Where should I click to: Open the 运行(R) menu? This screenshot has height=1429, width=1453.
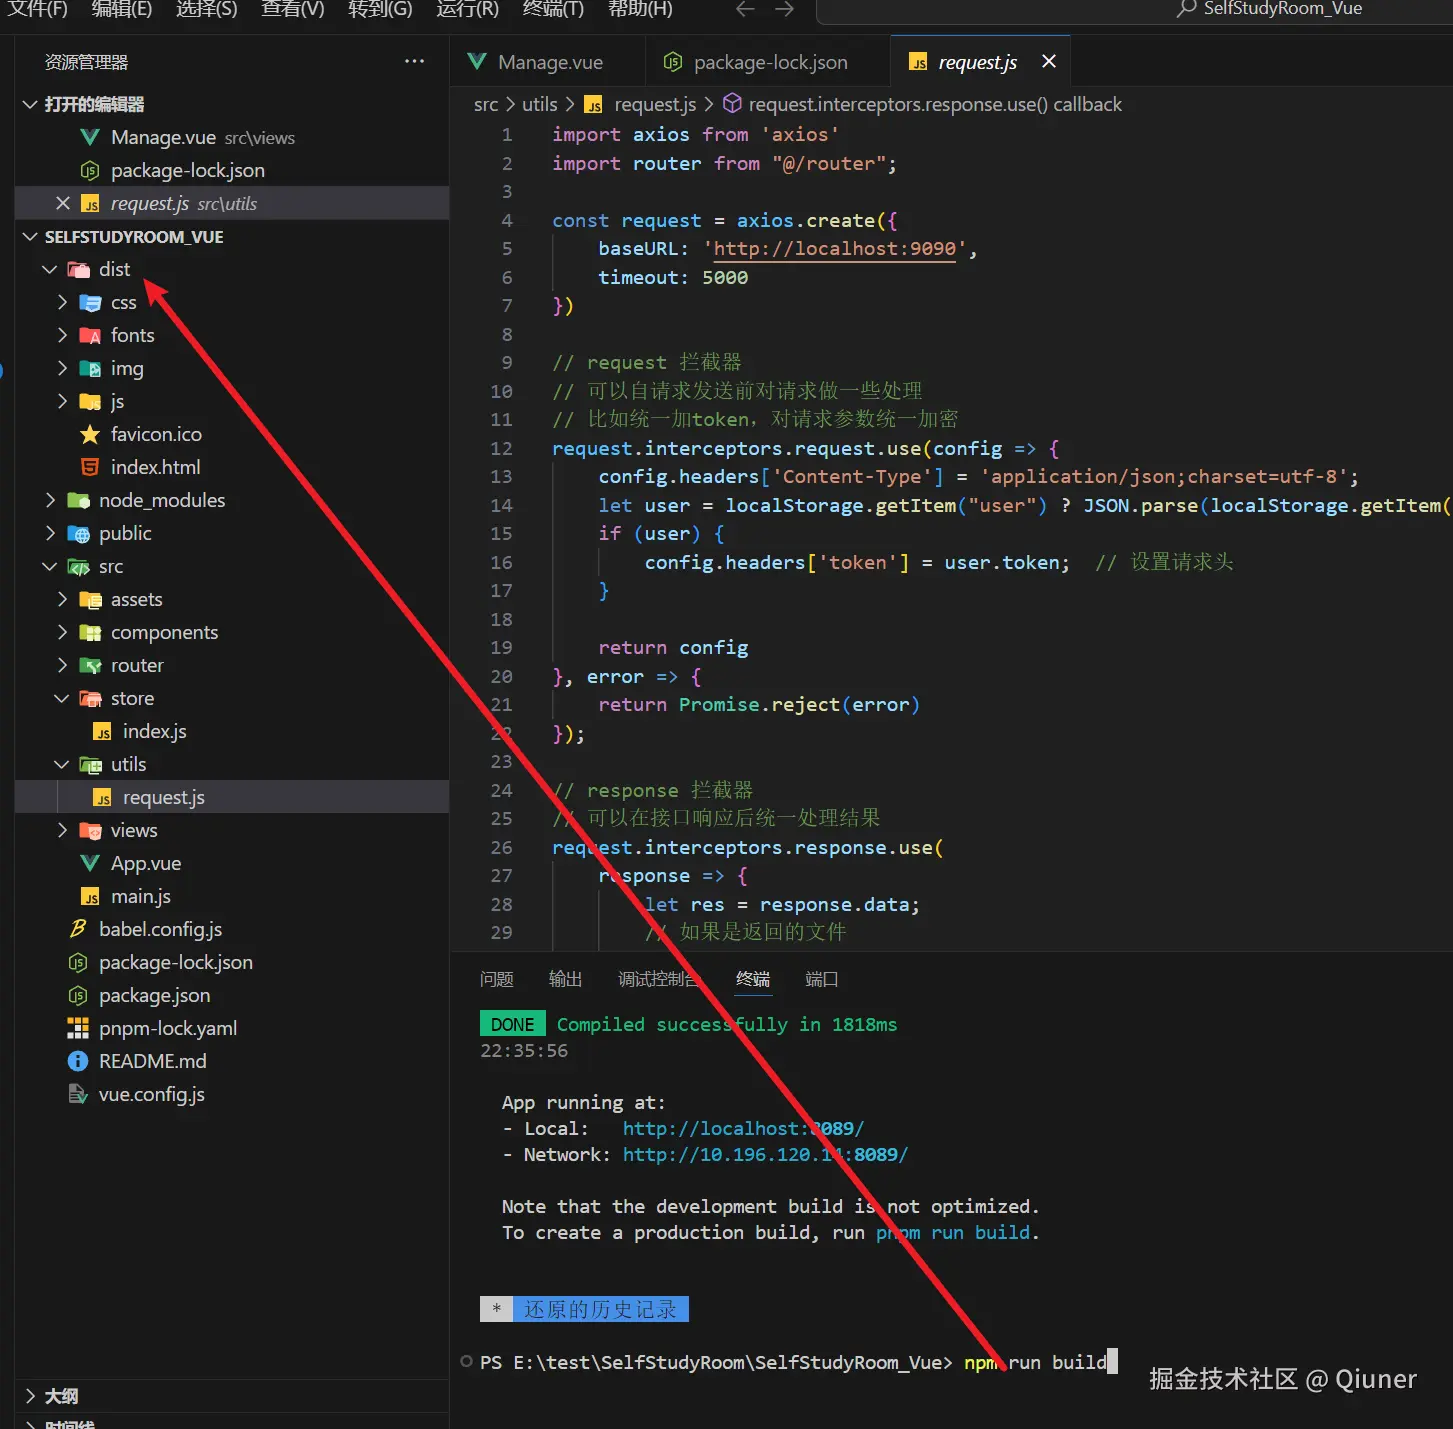click(x=467, y=9)
